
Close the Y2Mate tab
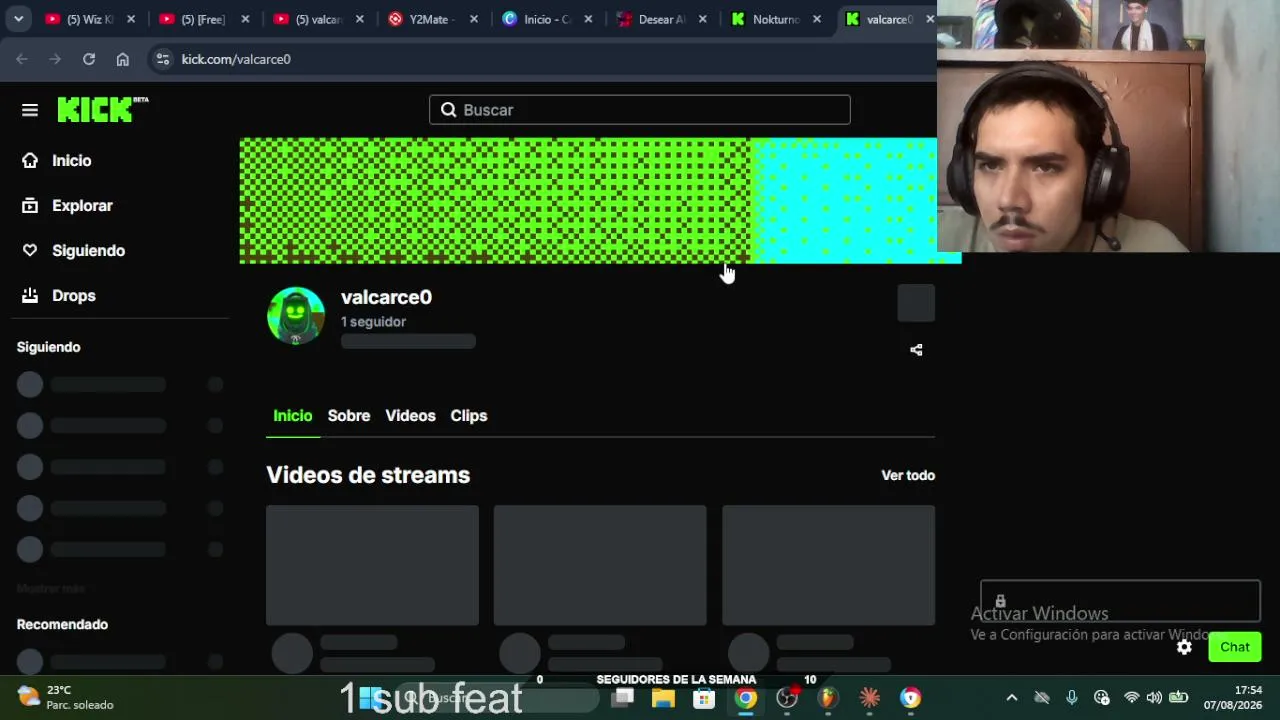pyautogui.click(x=474, y=19)
